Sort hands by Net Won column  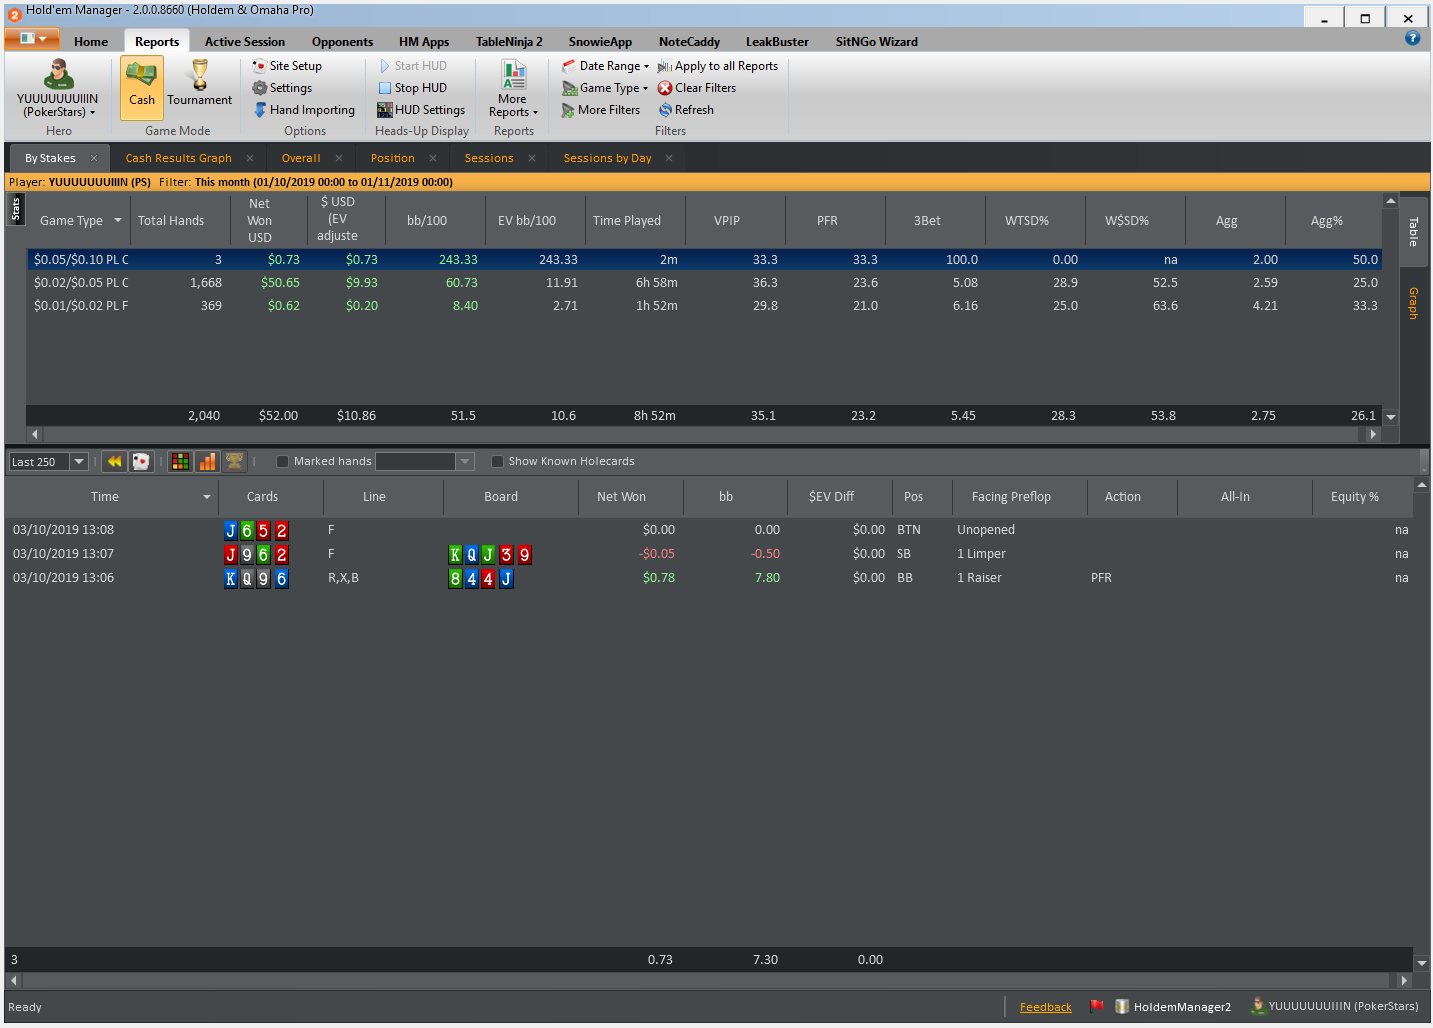point(621,497)
